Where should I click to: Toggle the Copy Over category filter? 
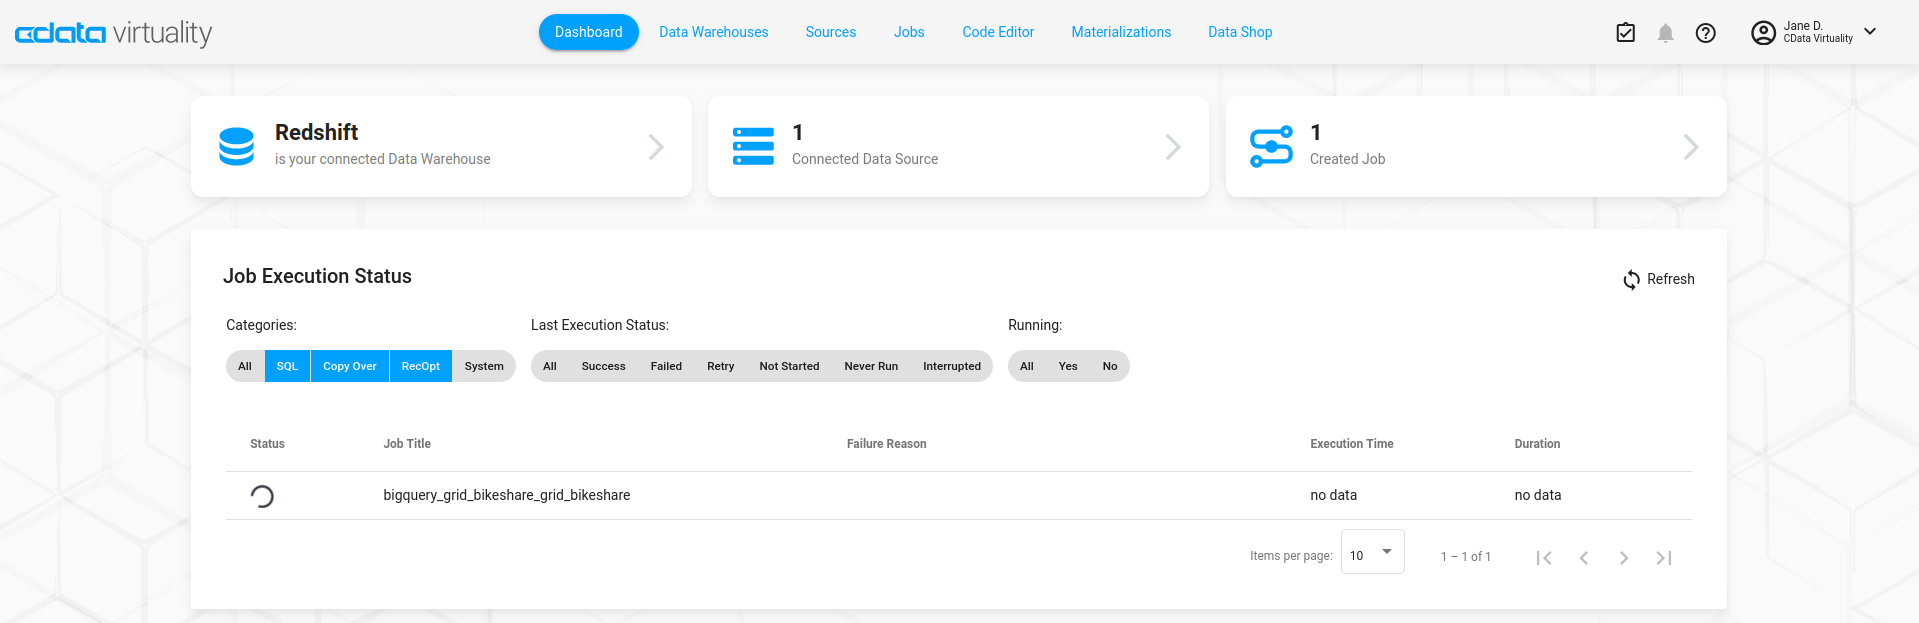point(349,366)
